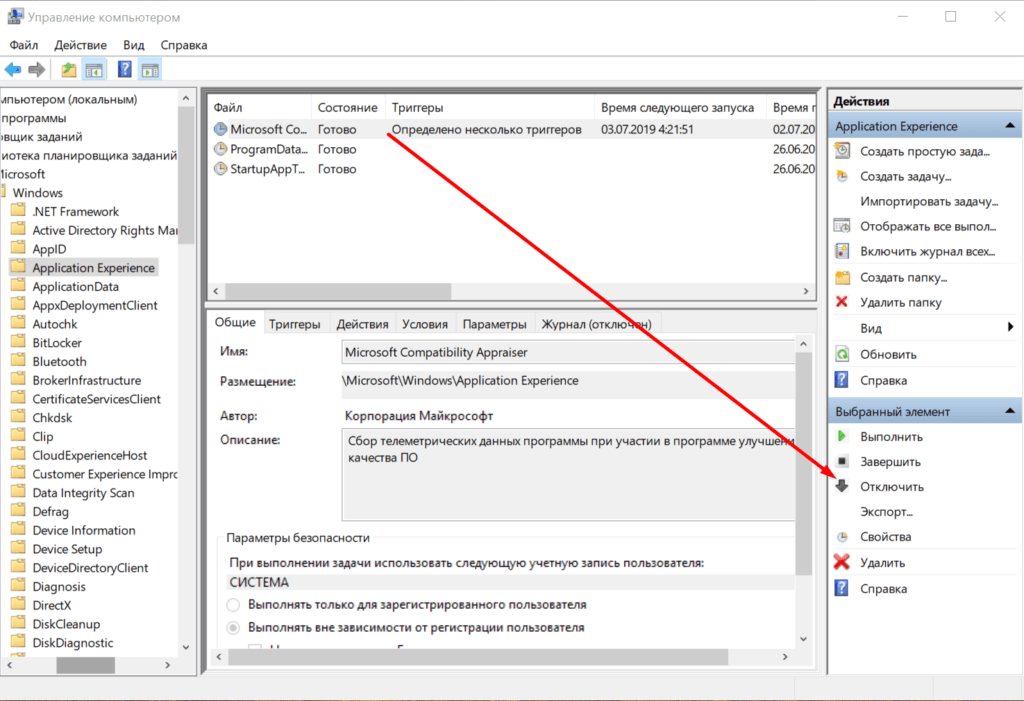This screenshot has height=701, width=1024.
Task: Click the Свойства clock icon
Action: [842, 537]
